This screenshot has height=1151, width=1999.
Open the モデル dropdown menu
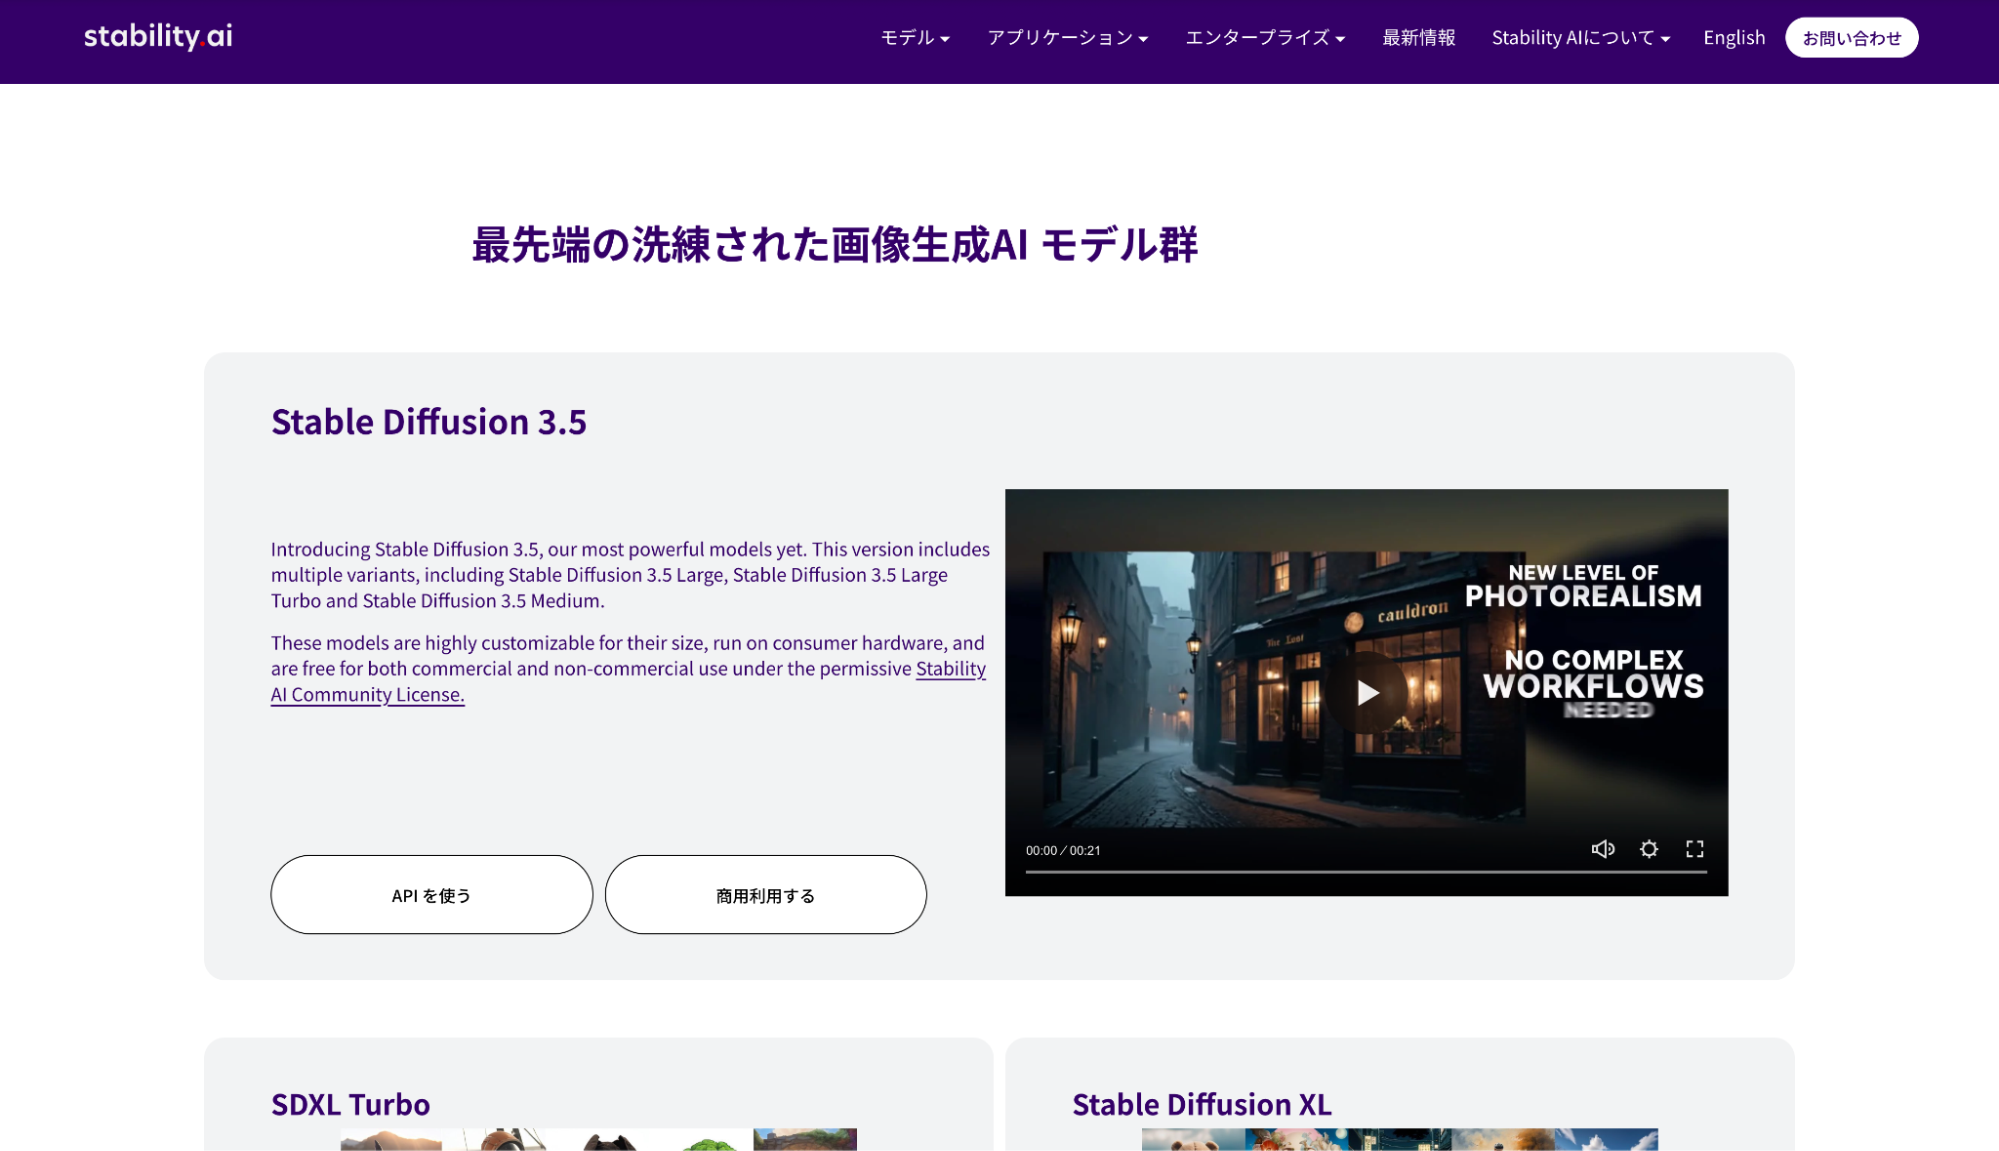(x=915, y=38)
